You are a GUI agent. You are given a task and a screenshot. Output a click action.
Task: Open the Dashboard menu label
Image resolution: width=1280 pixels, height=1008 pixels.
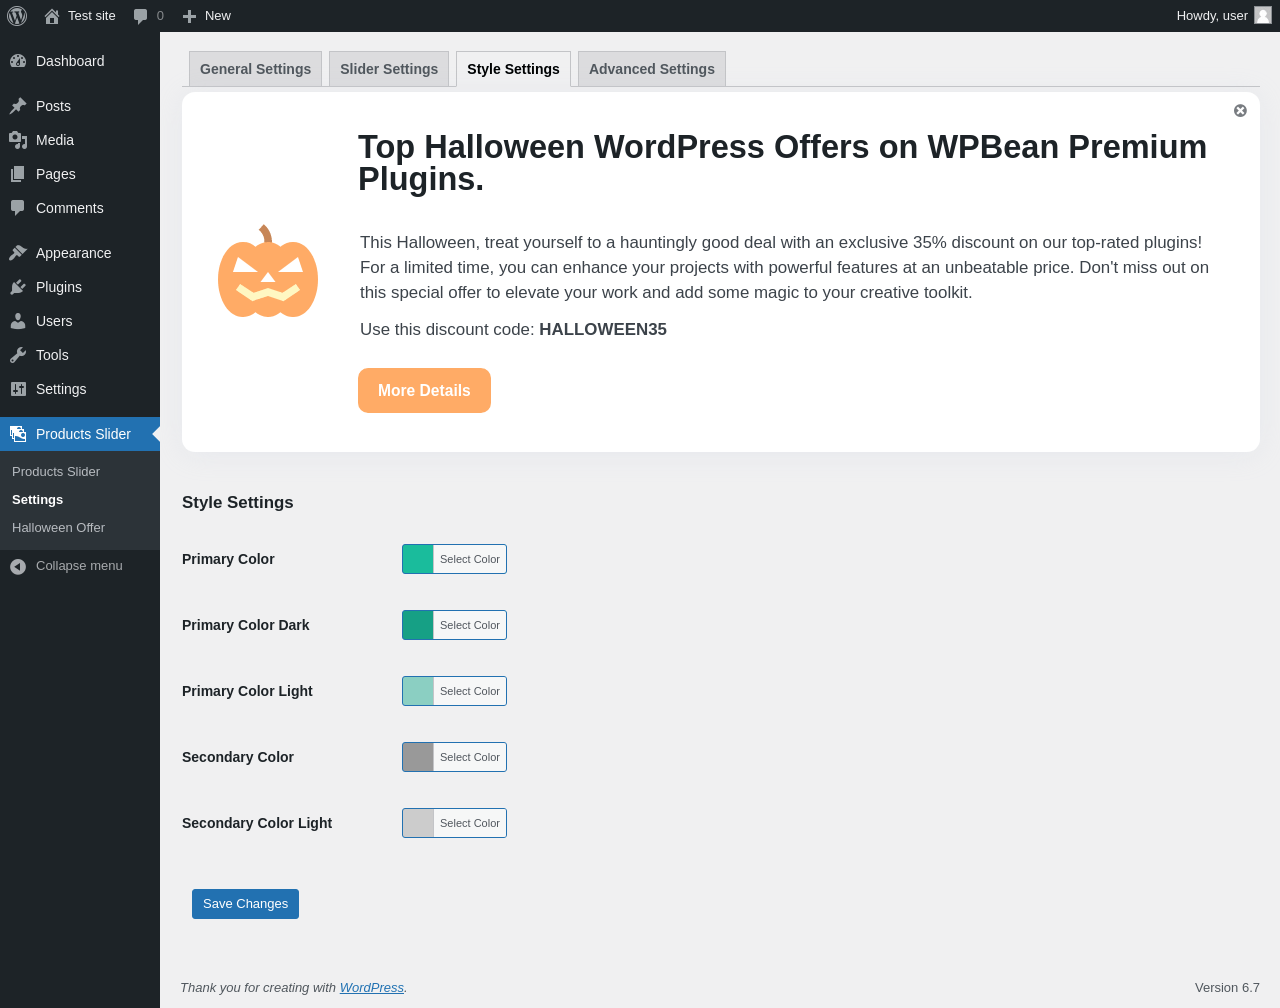pyautogui.click(x=70, y=61)
